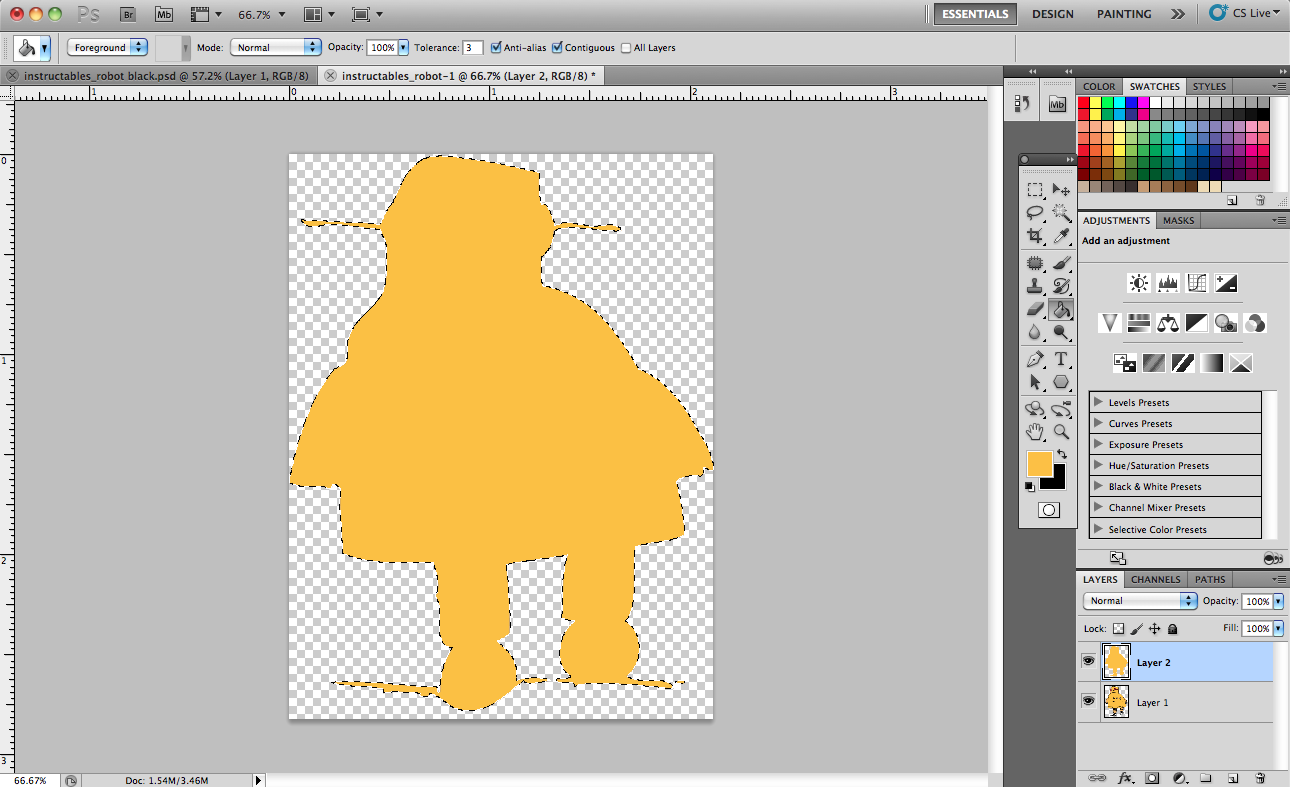This screenshot has width=1290, height=787.
Task: Switch to the Masks tab
Action: 1178,220
